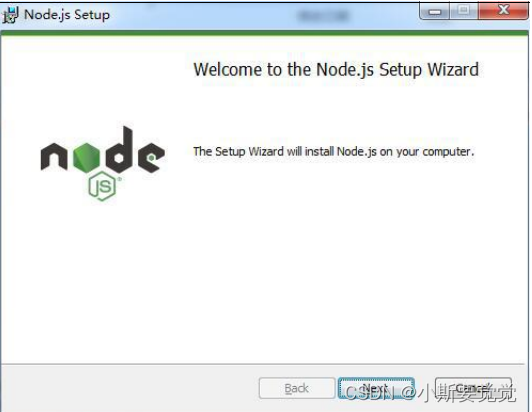Open the installer icon menu in title bar
The height and width of the screenshot is (412, 532).
10,15
